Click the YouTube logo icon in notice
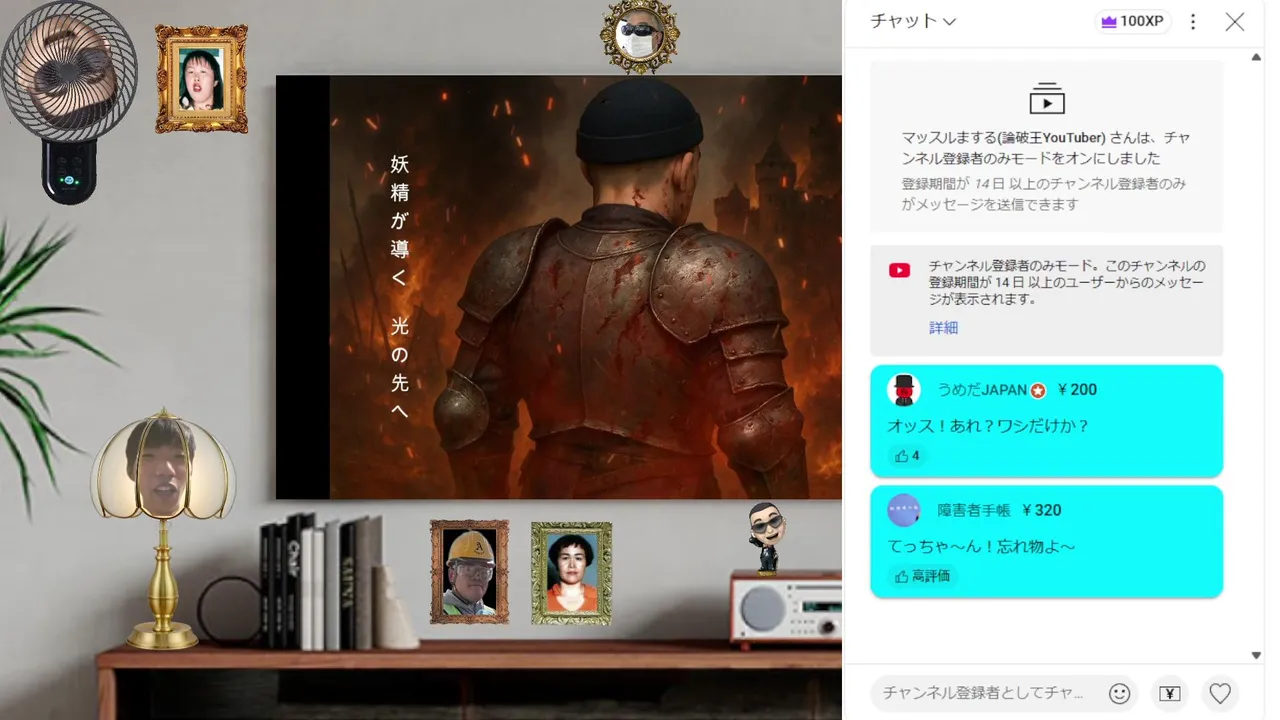 pos(900,270)
